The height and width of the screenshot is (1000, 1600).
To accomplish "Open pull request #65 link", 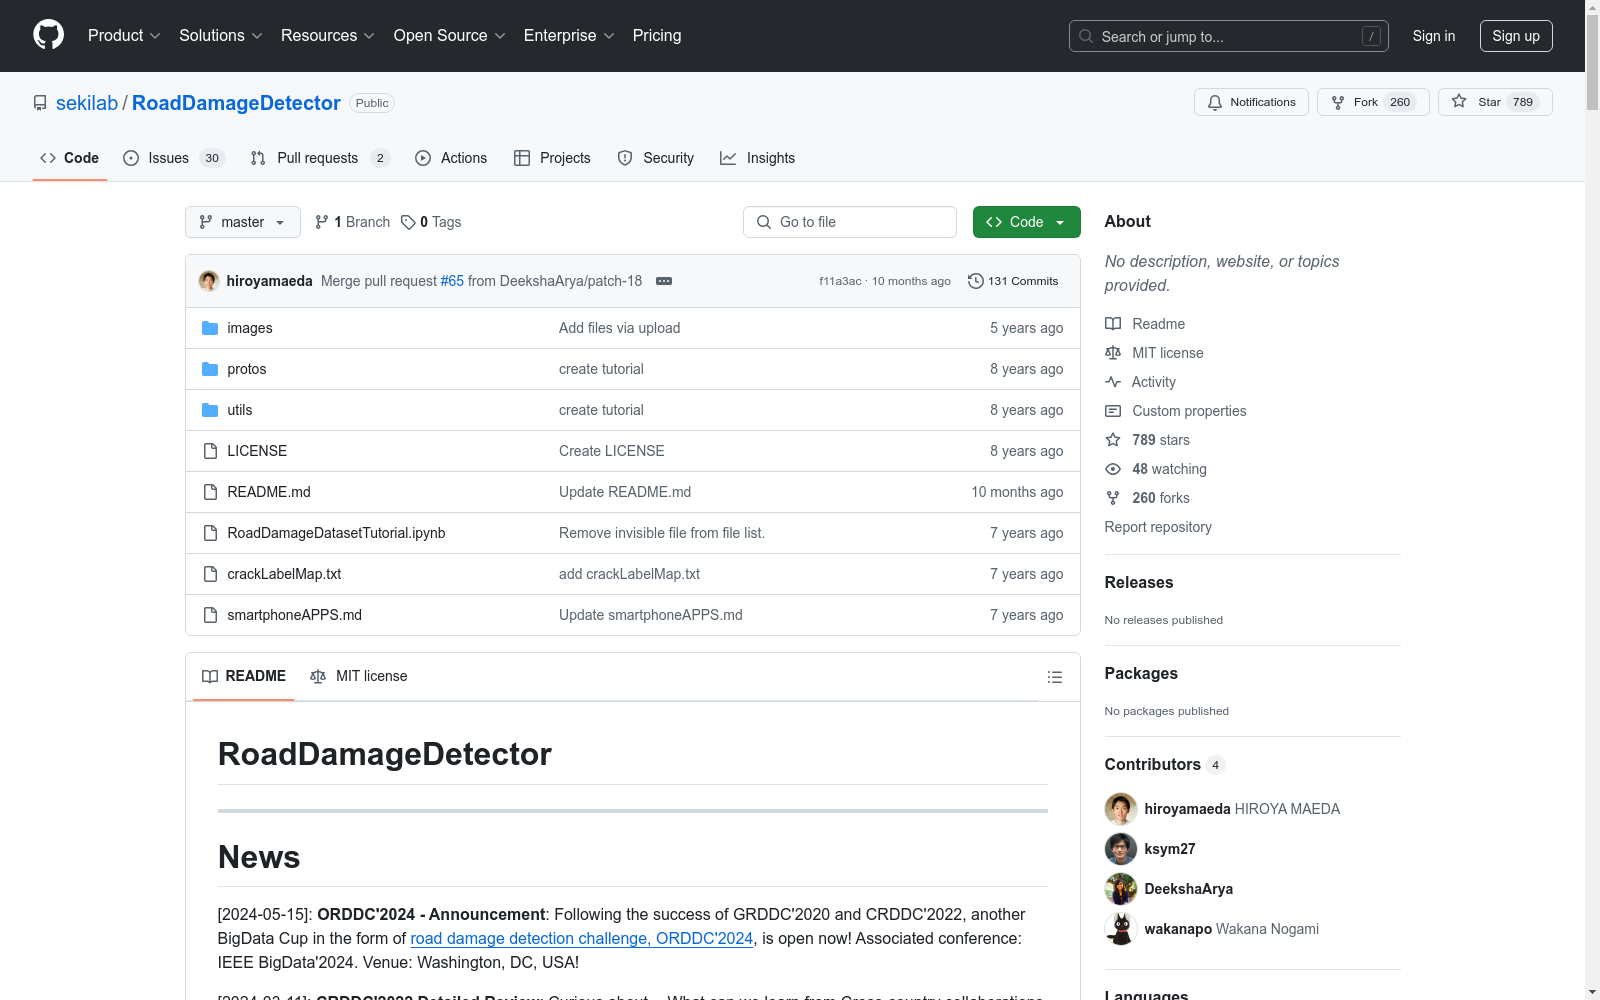I will [x=452, y=281].
